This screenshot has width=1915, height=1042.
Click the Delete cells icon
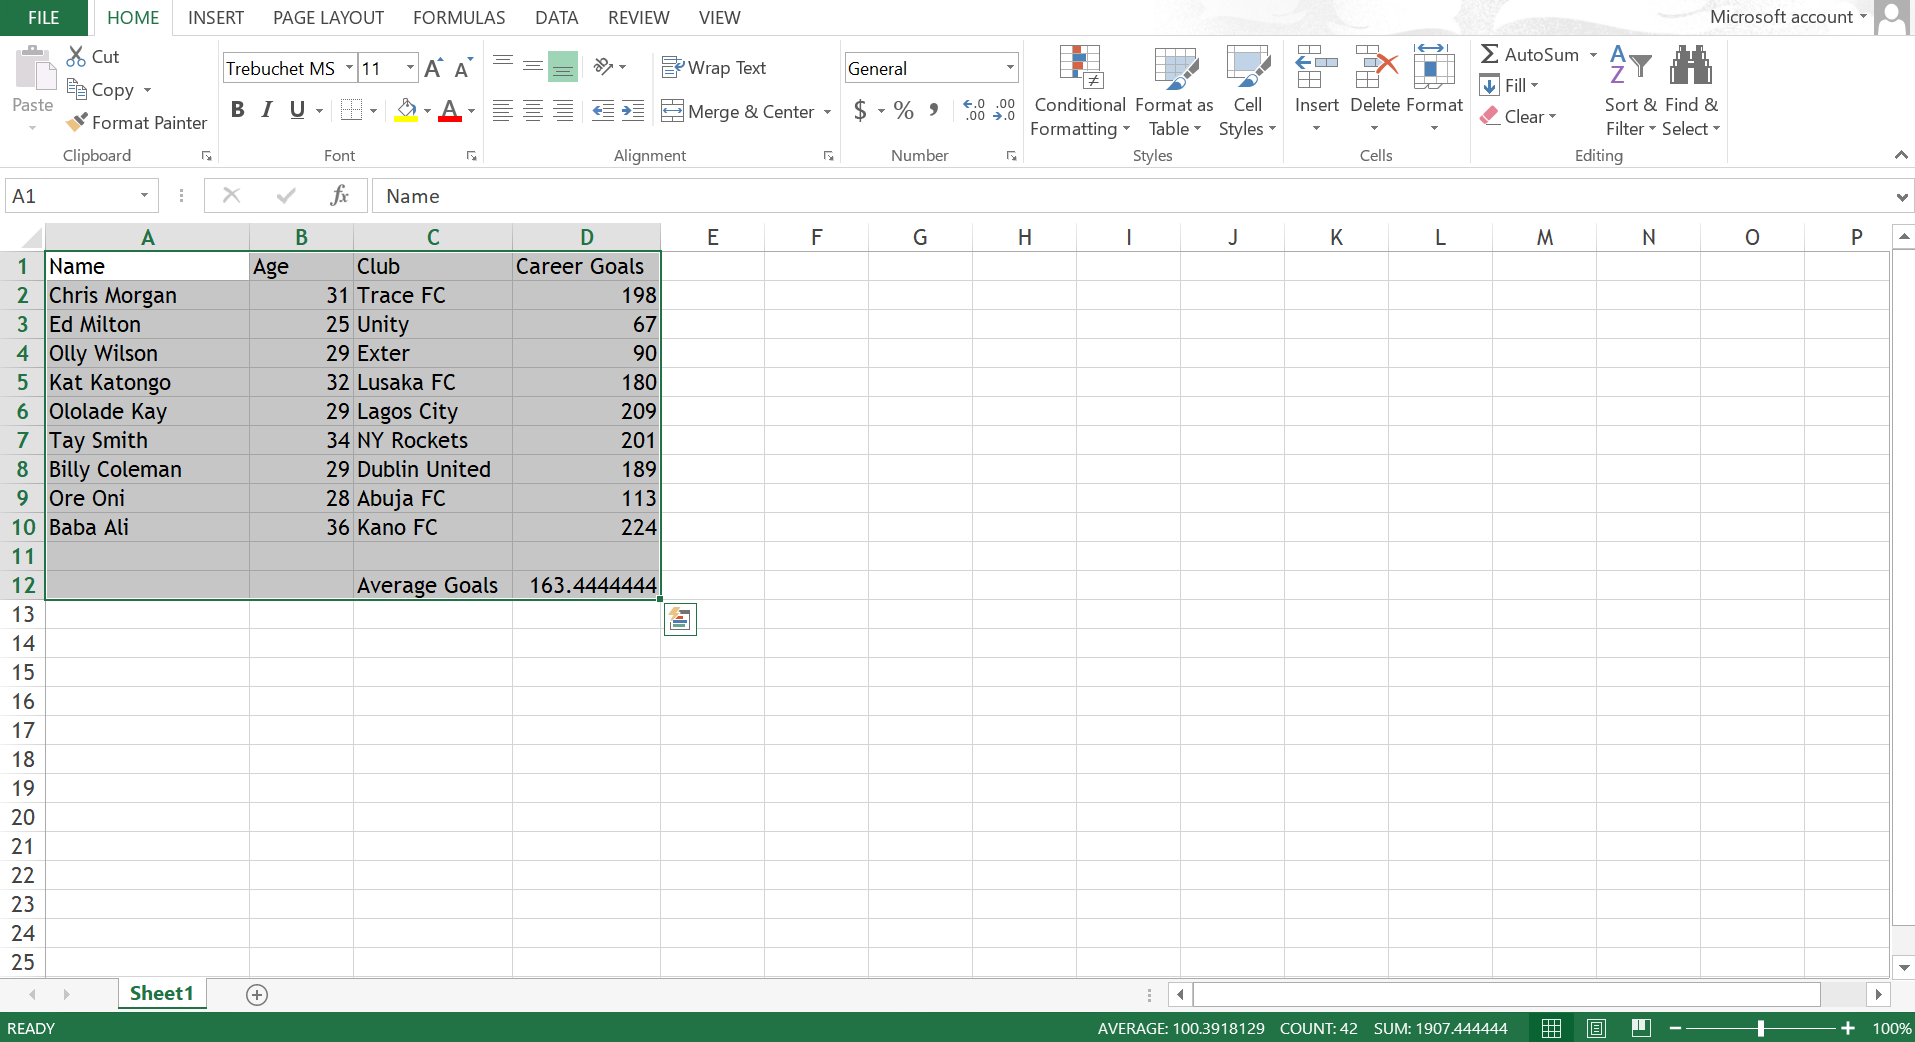[1376, 66]
